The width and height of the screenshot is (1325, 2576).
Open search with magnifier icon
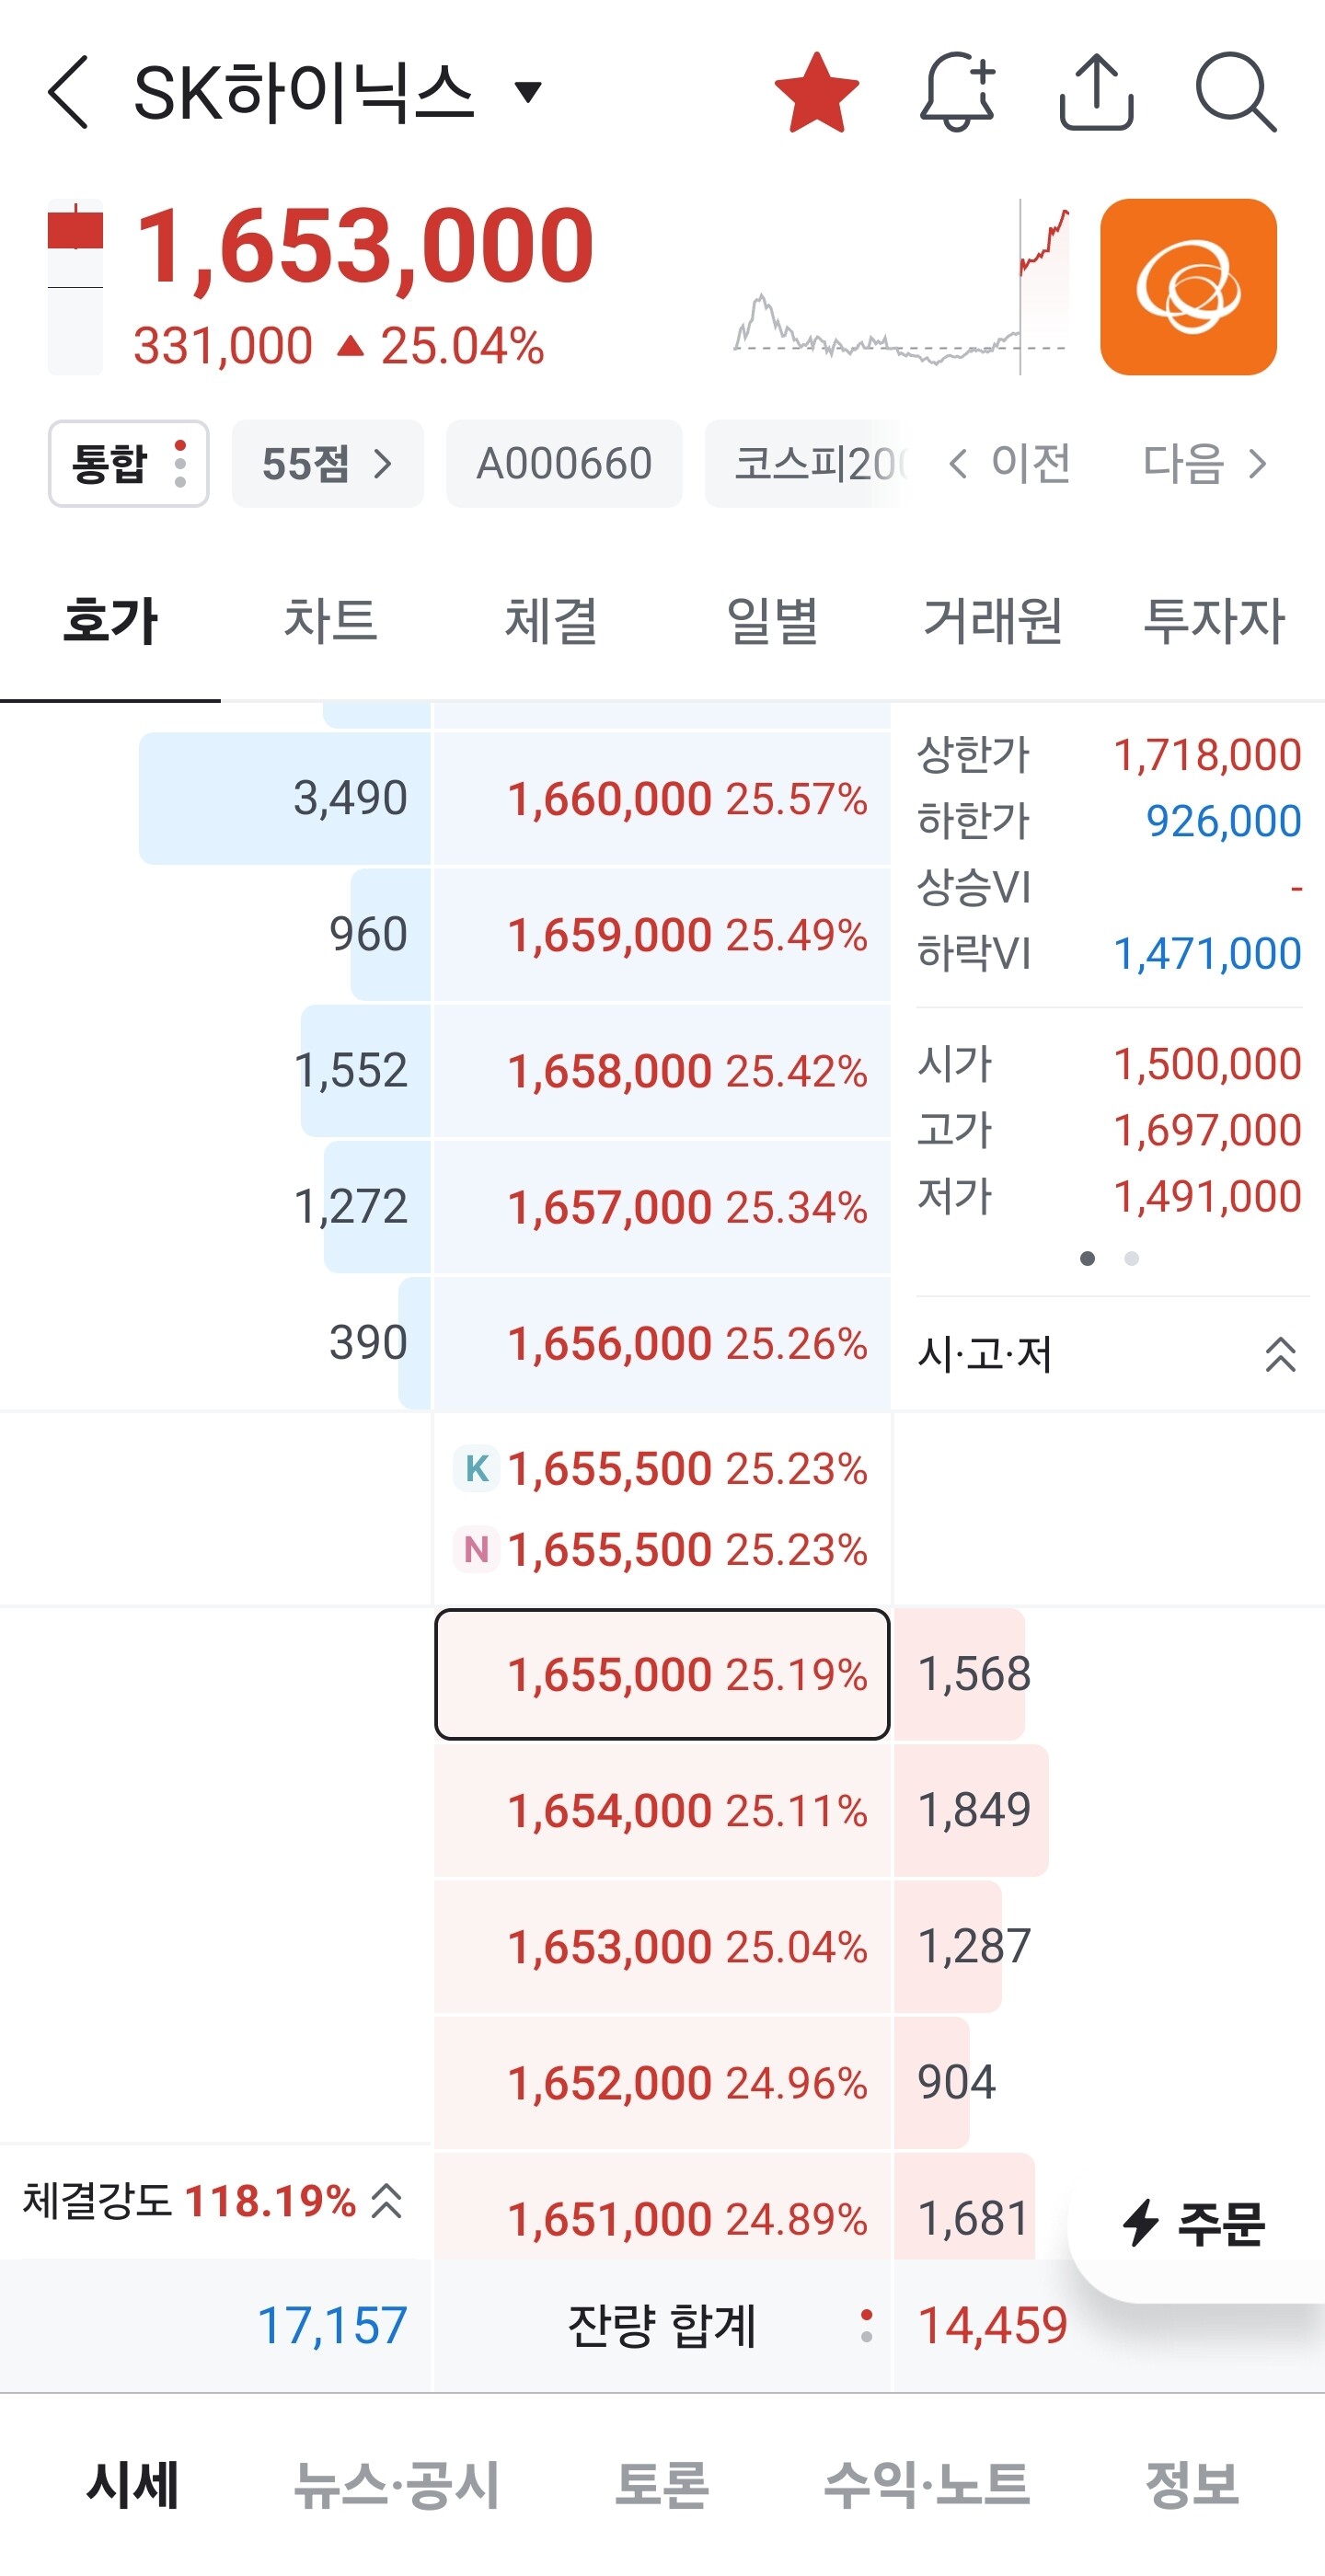pos(1235,92)
